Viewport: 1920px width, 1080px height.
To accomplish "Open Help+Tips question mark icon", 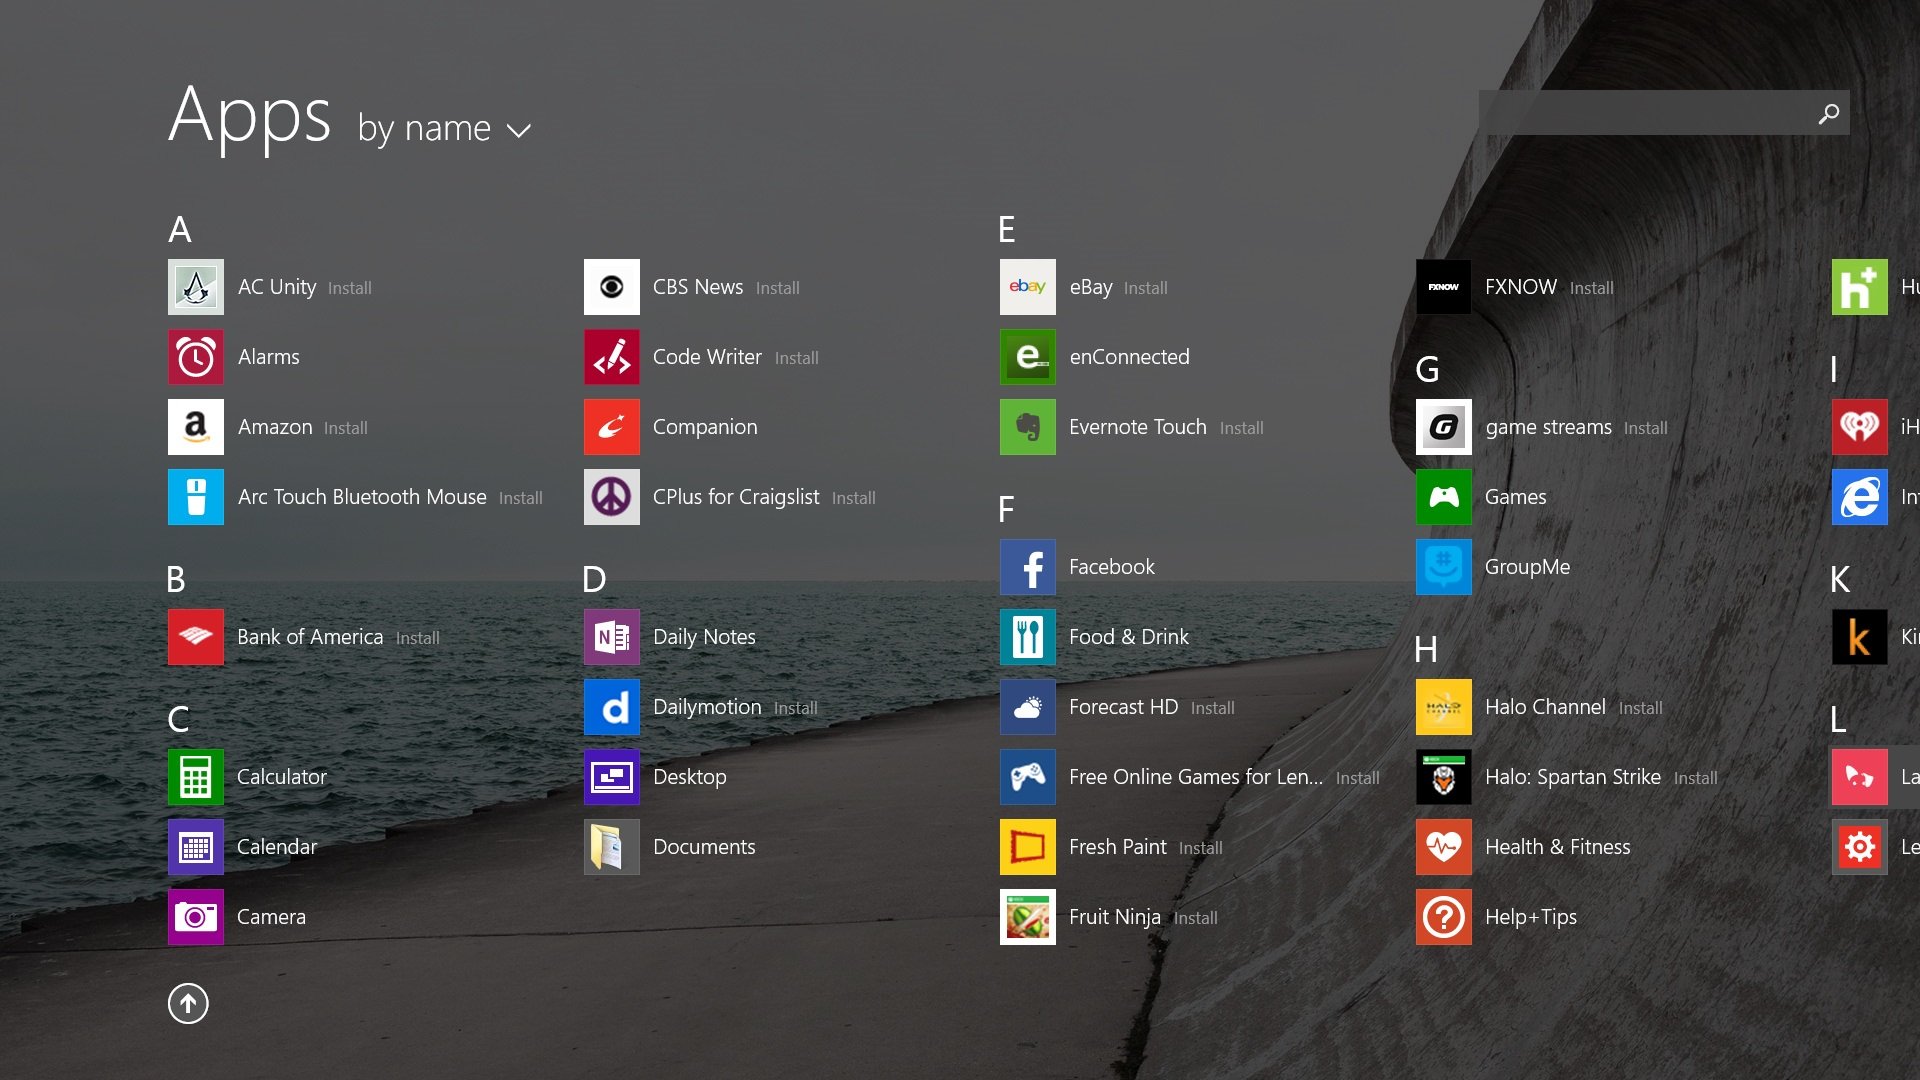I will point(1444,917).
